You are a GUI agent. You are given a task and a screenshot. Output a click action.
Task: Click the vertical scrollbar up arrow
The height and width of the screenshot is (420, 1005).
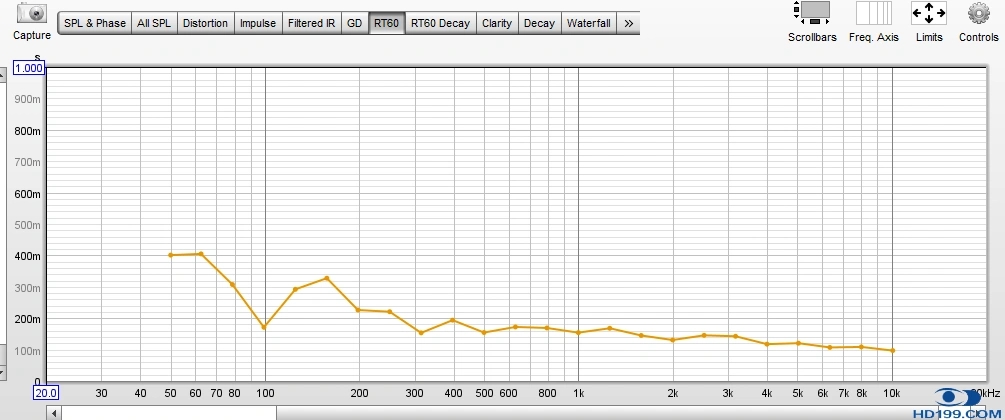coord(3,74)
